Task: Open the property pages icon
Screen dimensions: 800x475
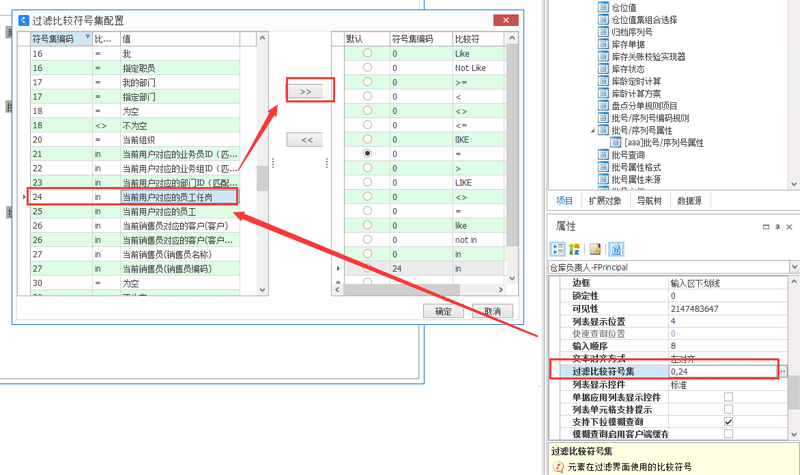Action: point(595,249)
